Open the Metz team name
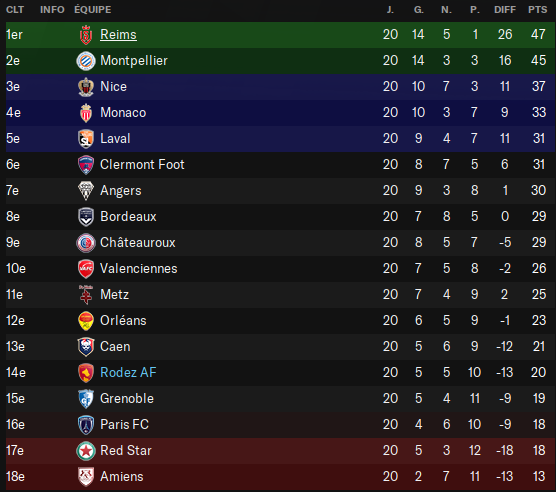 115,294
